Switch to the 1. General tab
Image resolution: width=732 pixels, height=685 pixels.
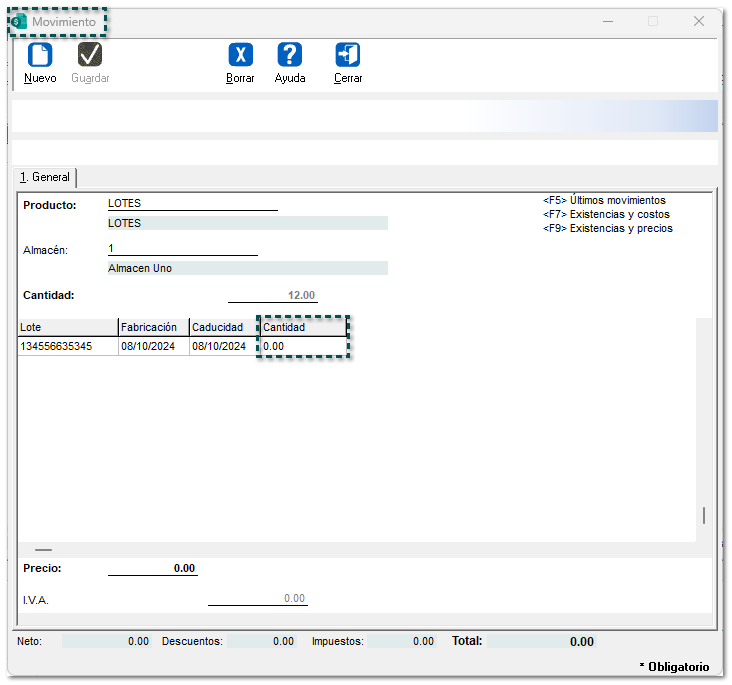[x=46, y=177]
